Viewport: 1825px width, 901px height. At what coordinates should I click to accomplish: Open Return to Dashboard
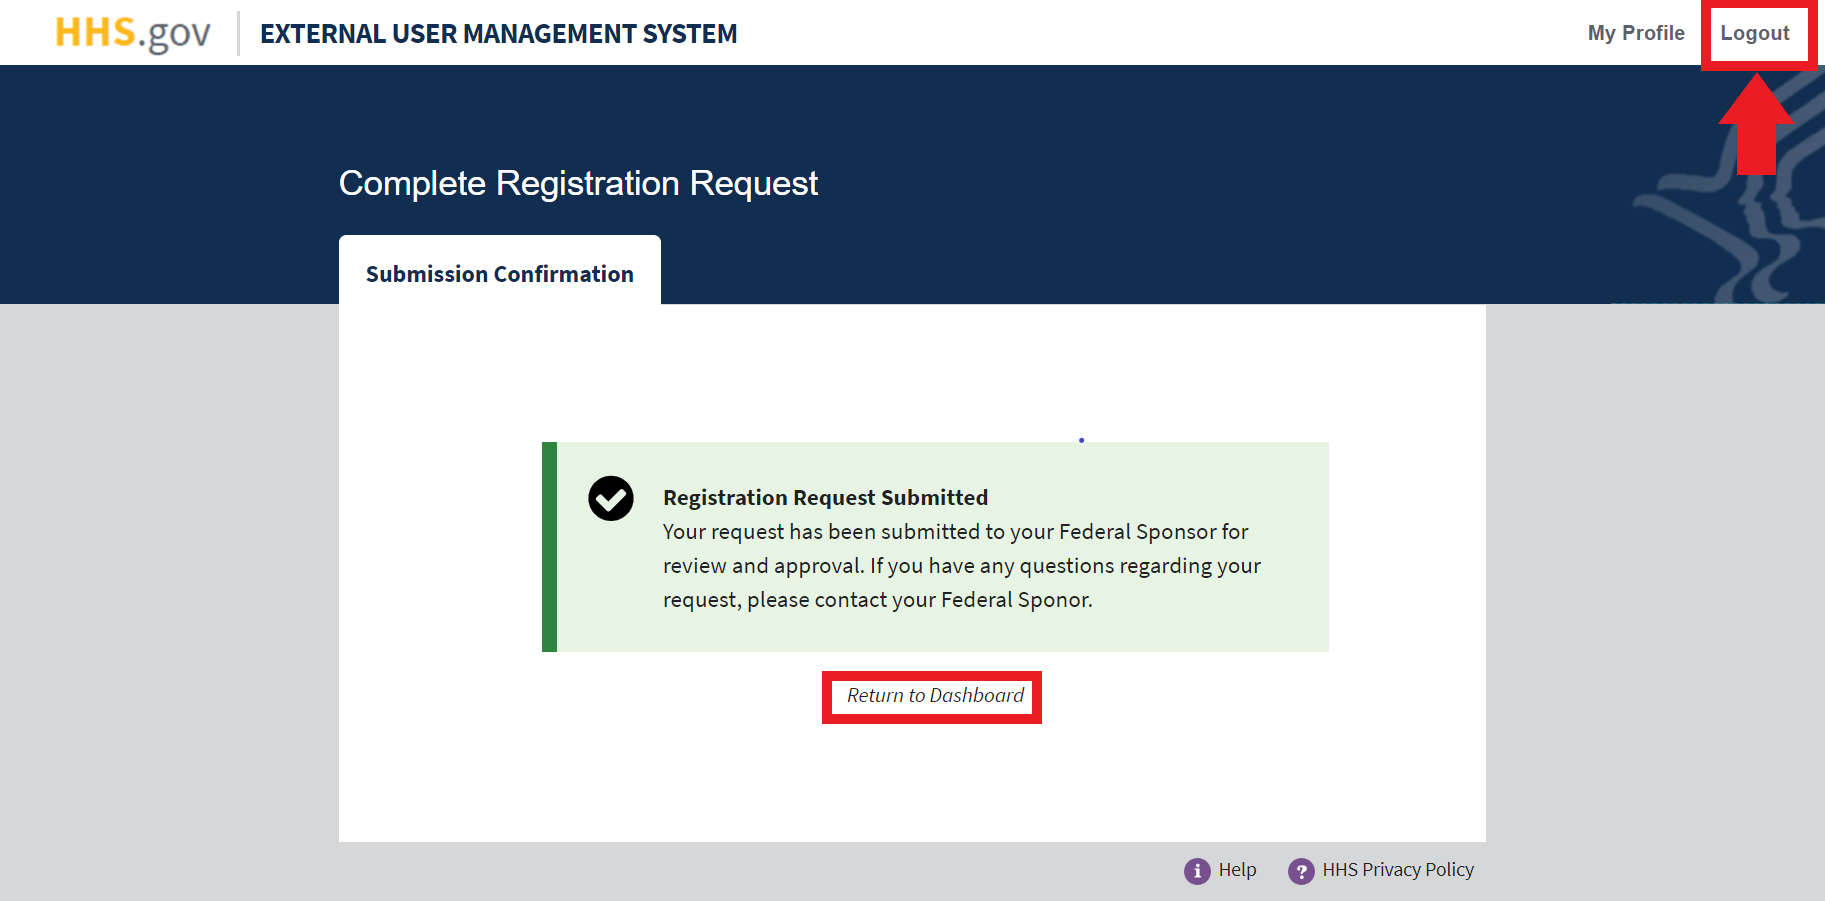coord(931,695)
